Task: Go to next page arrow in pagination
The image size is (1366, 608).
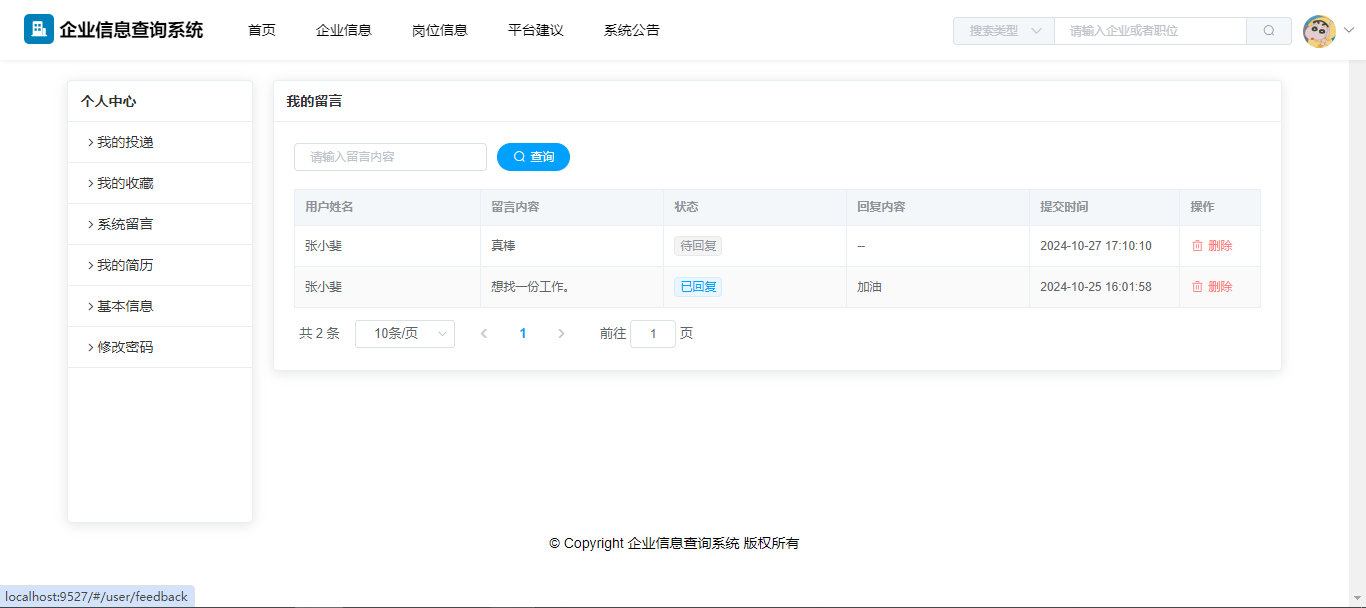Action: (x=561, y=334)
